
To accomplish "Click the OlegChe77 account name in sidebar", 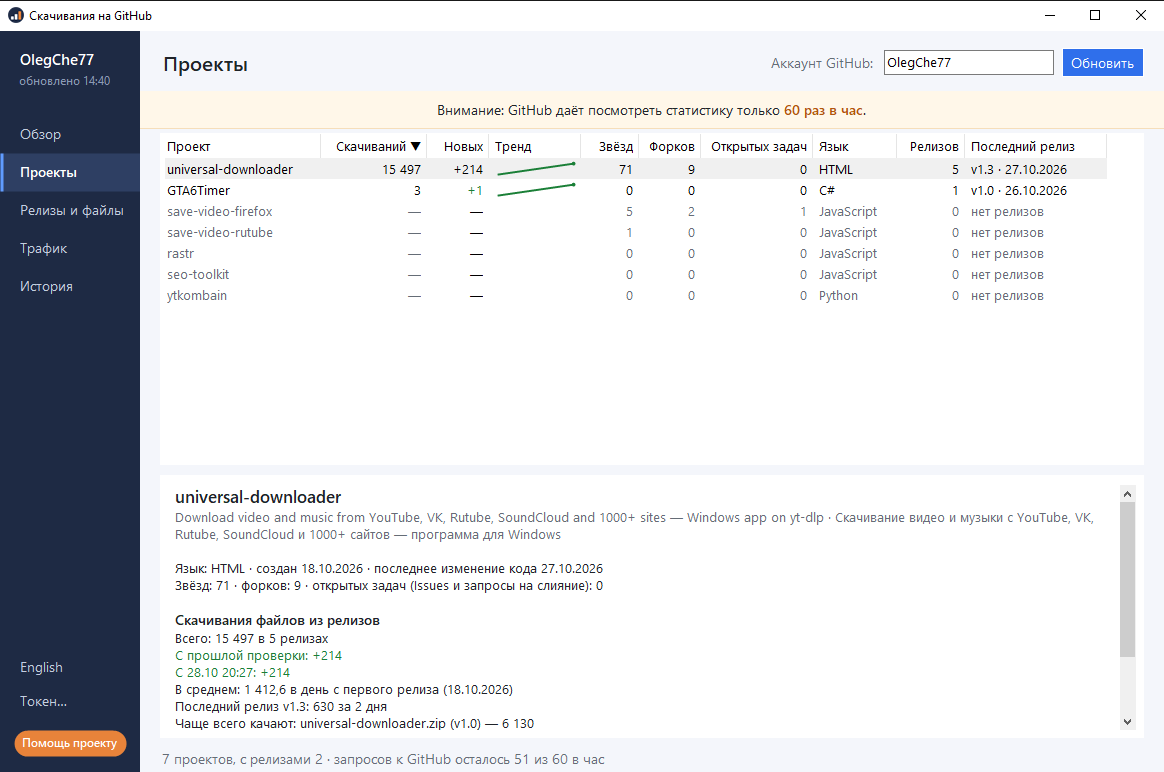I will (x=57, y=60).
